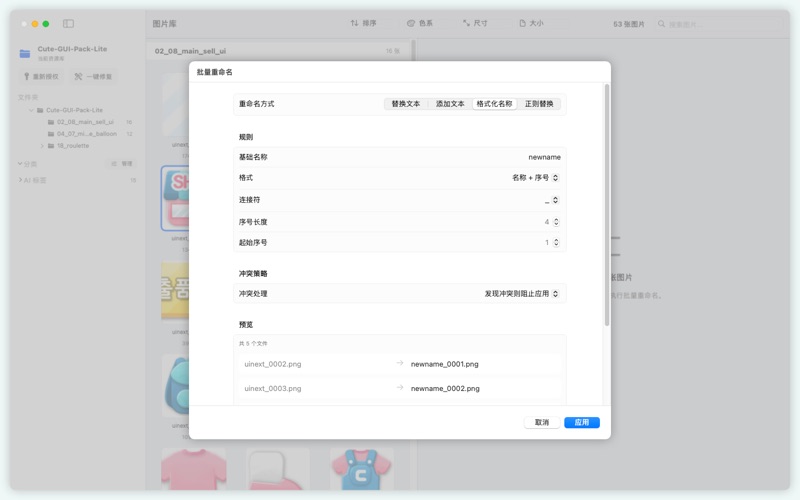Click the 序号长度 value 4
The image size is (800, 500).
pos(546,222)
